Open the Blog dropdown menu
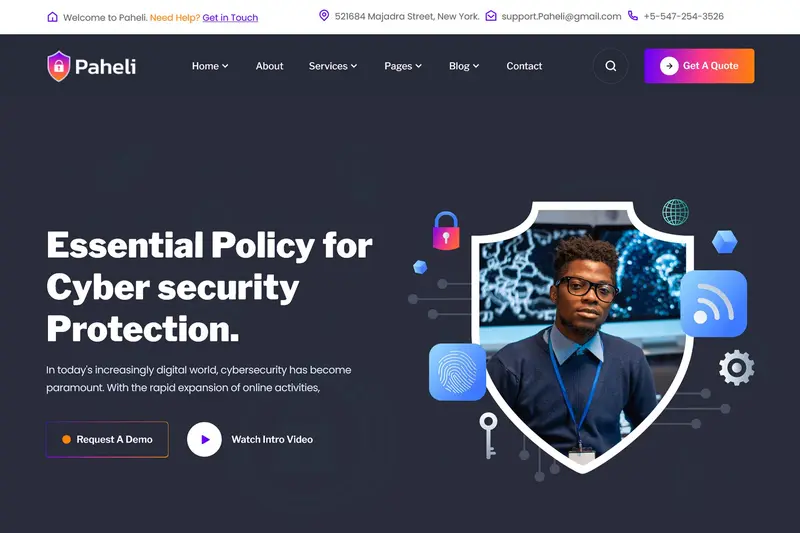The width and height of the screenshot is (800, 533). pos(464,66)
